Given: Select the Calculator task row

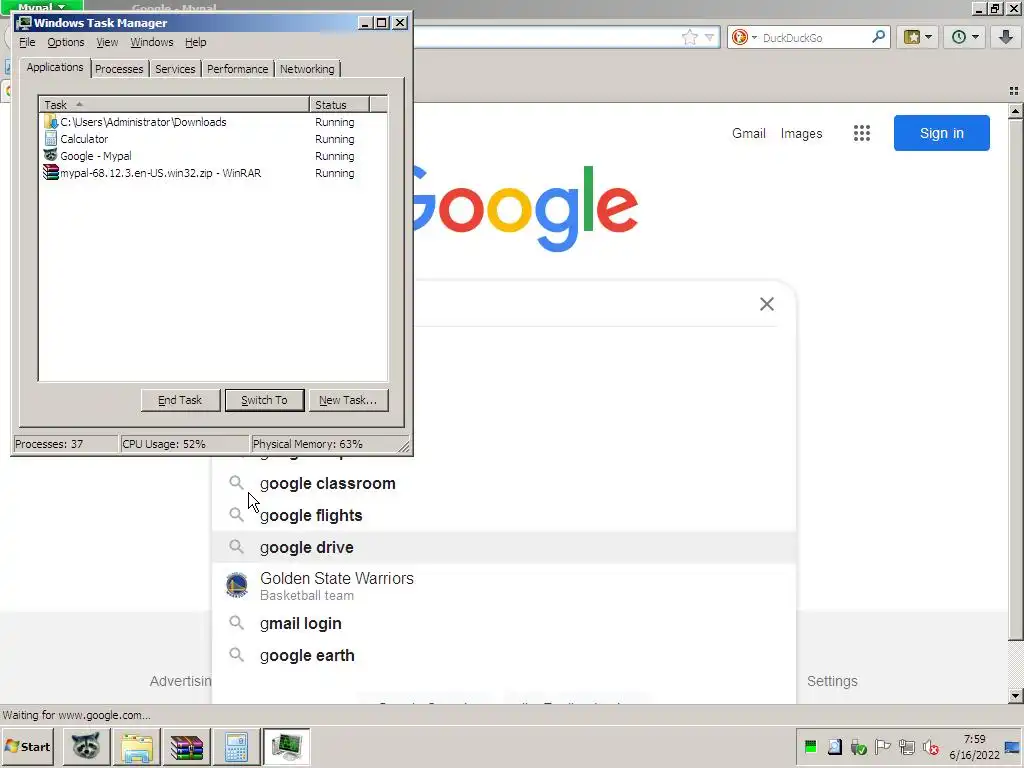Looking at the screenshot, I should pyautogui.click(x=213, y=139).
